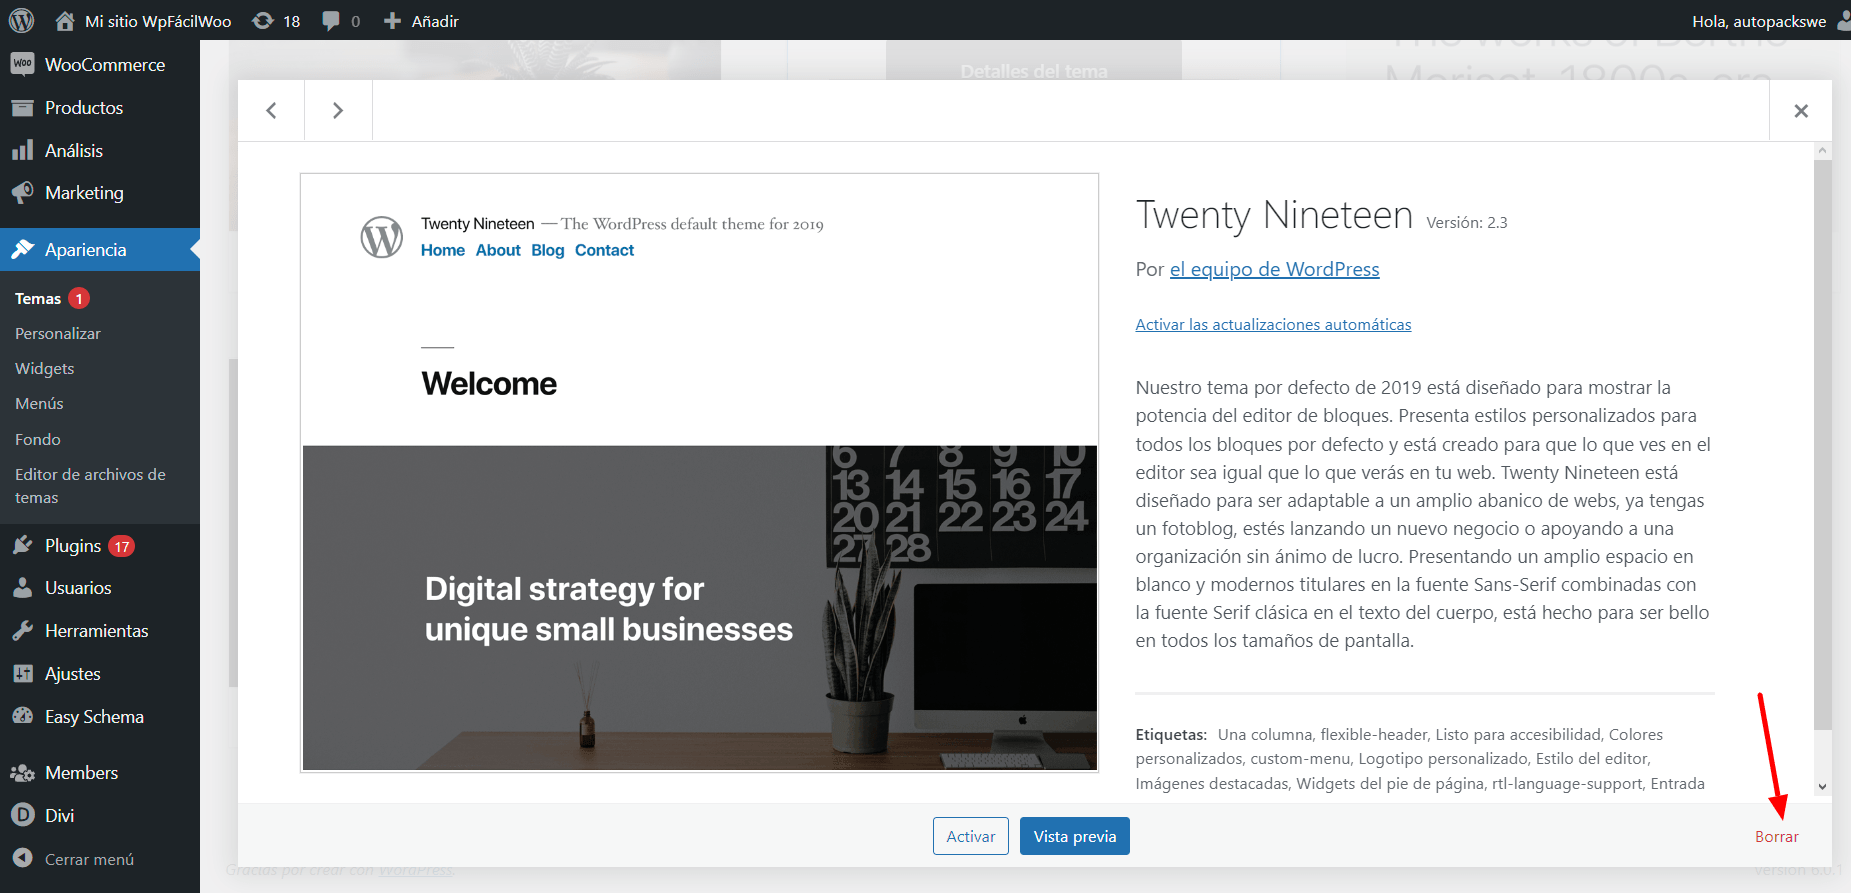Click the Herramientas wrench icon
Viewport: 1851px width, 893px height.
[x=23, y=630]
